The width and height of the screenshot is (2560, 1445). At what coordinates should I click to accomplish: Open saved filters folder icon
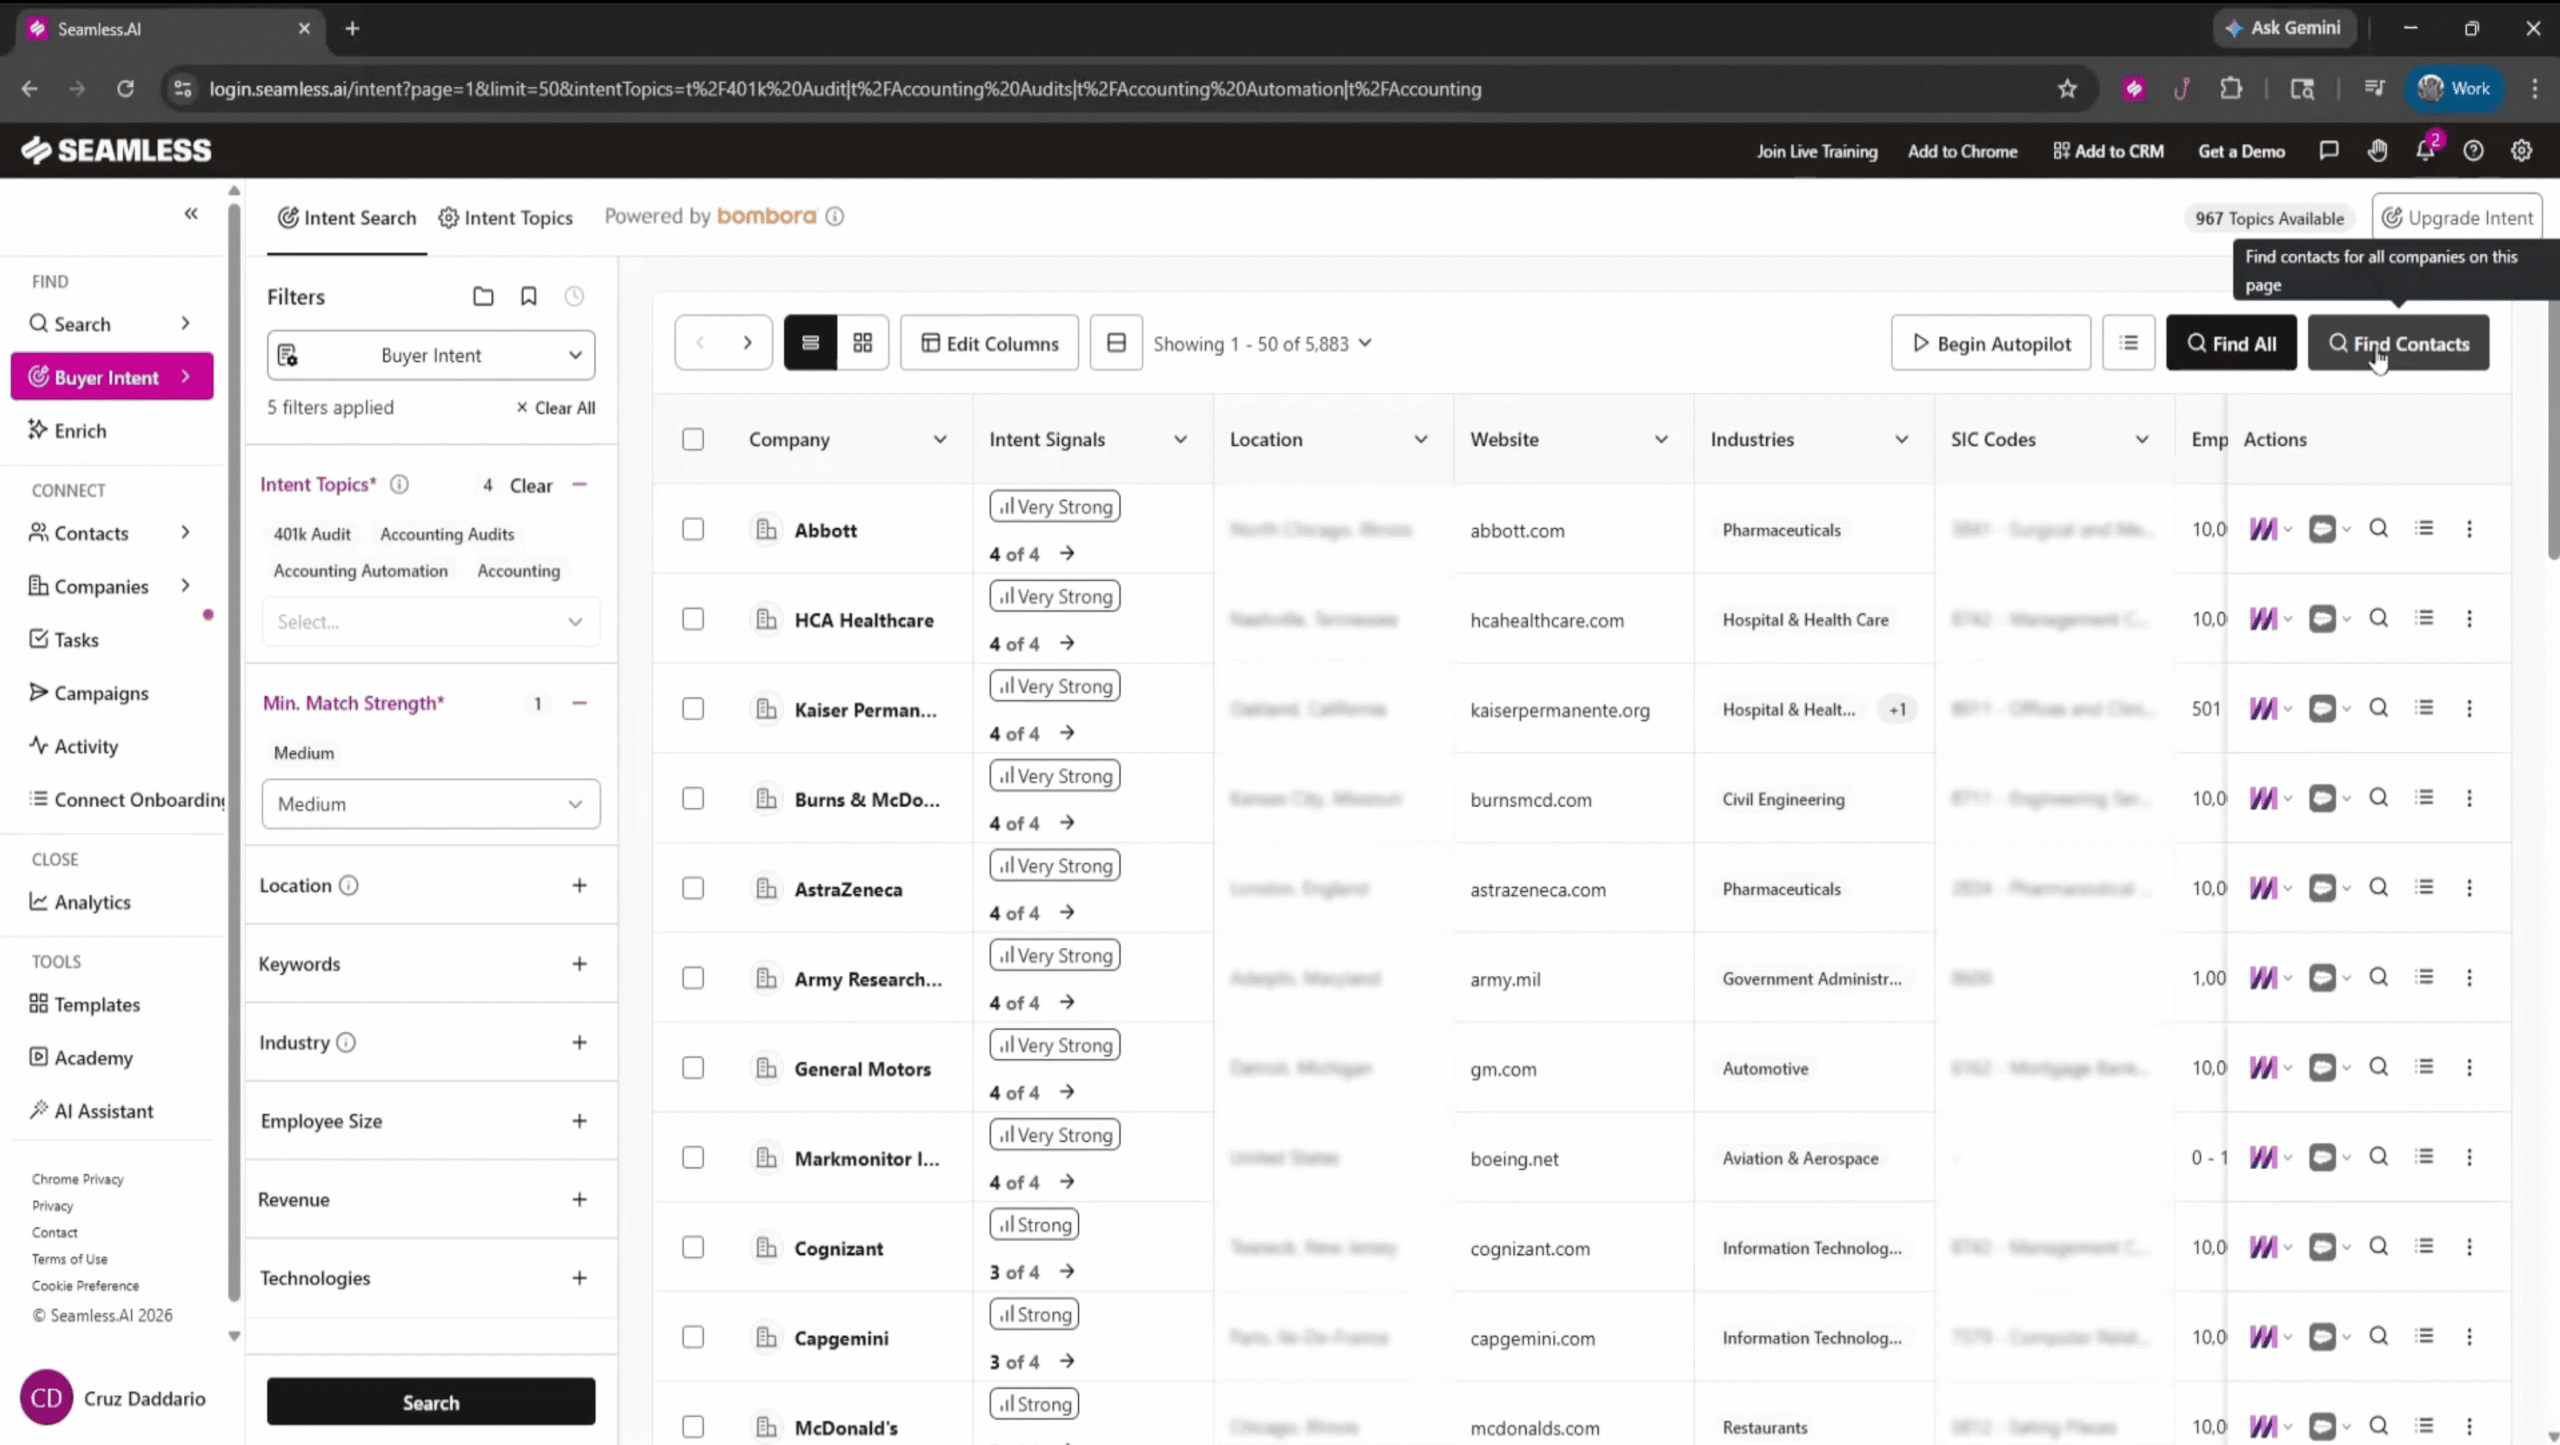click(x=483, y=296)
